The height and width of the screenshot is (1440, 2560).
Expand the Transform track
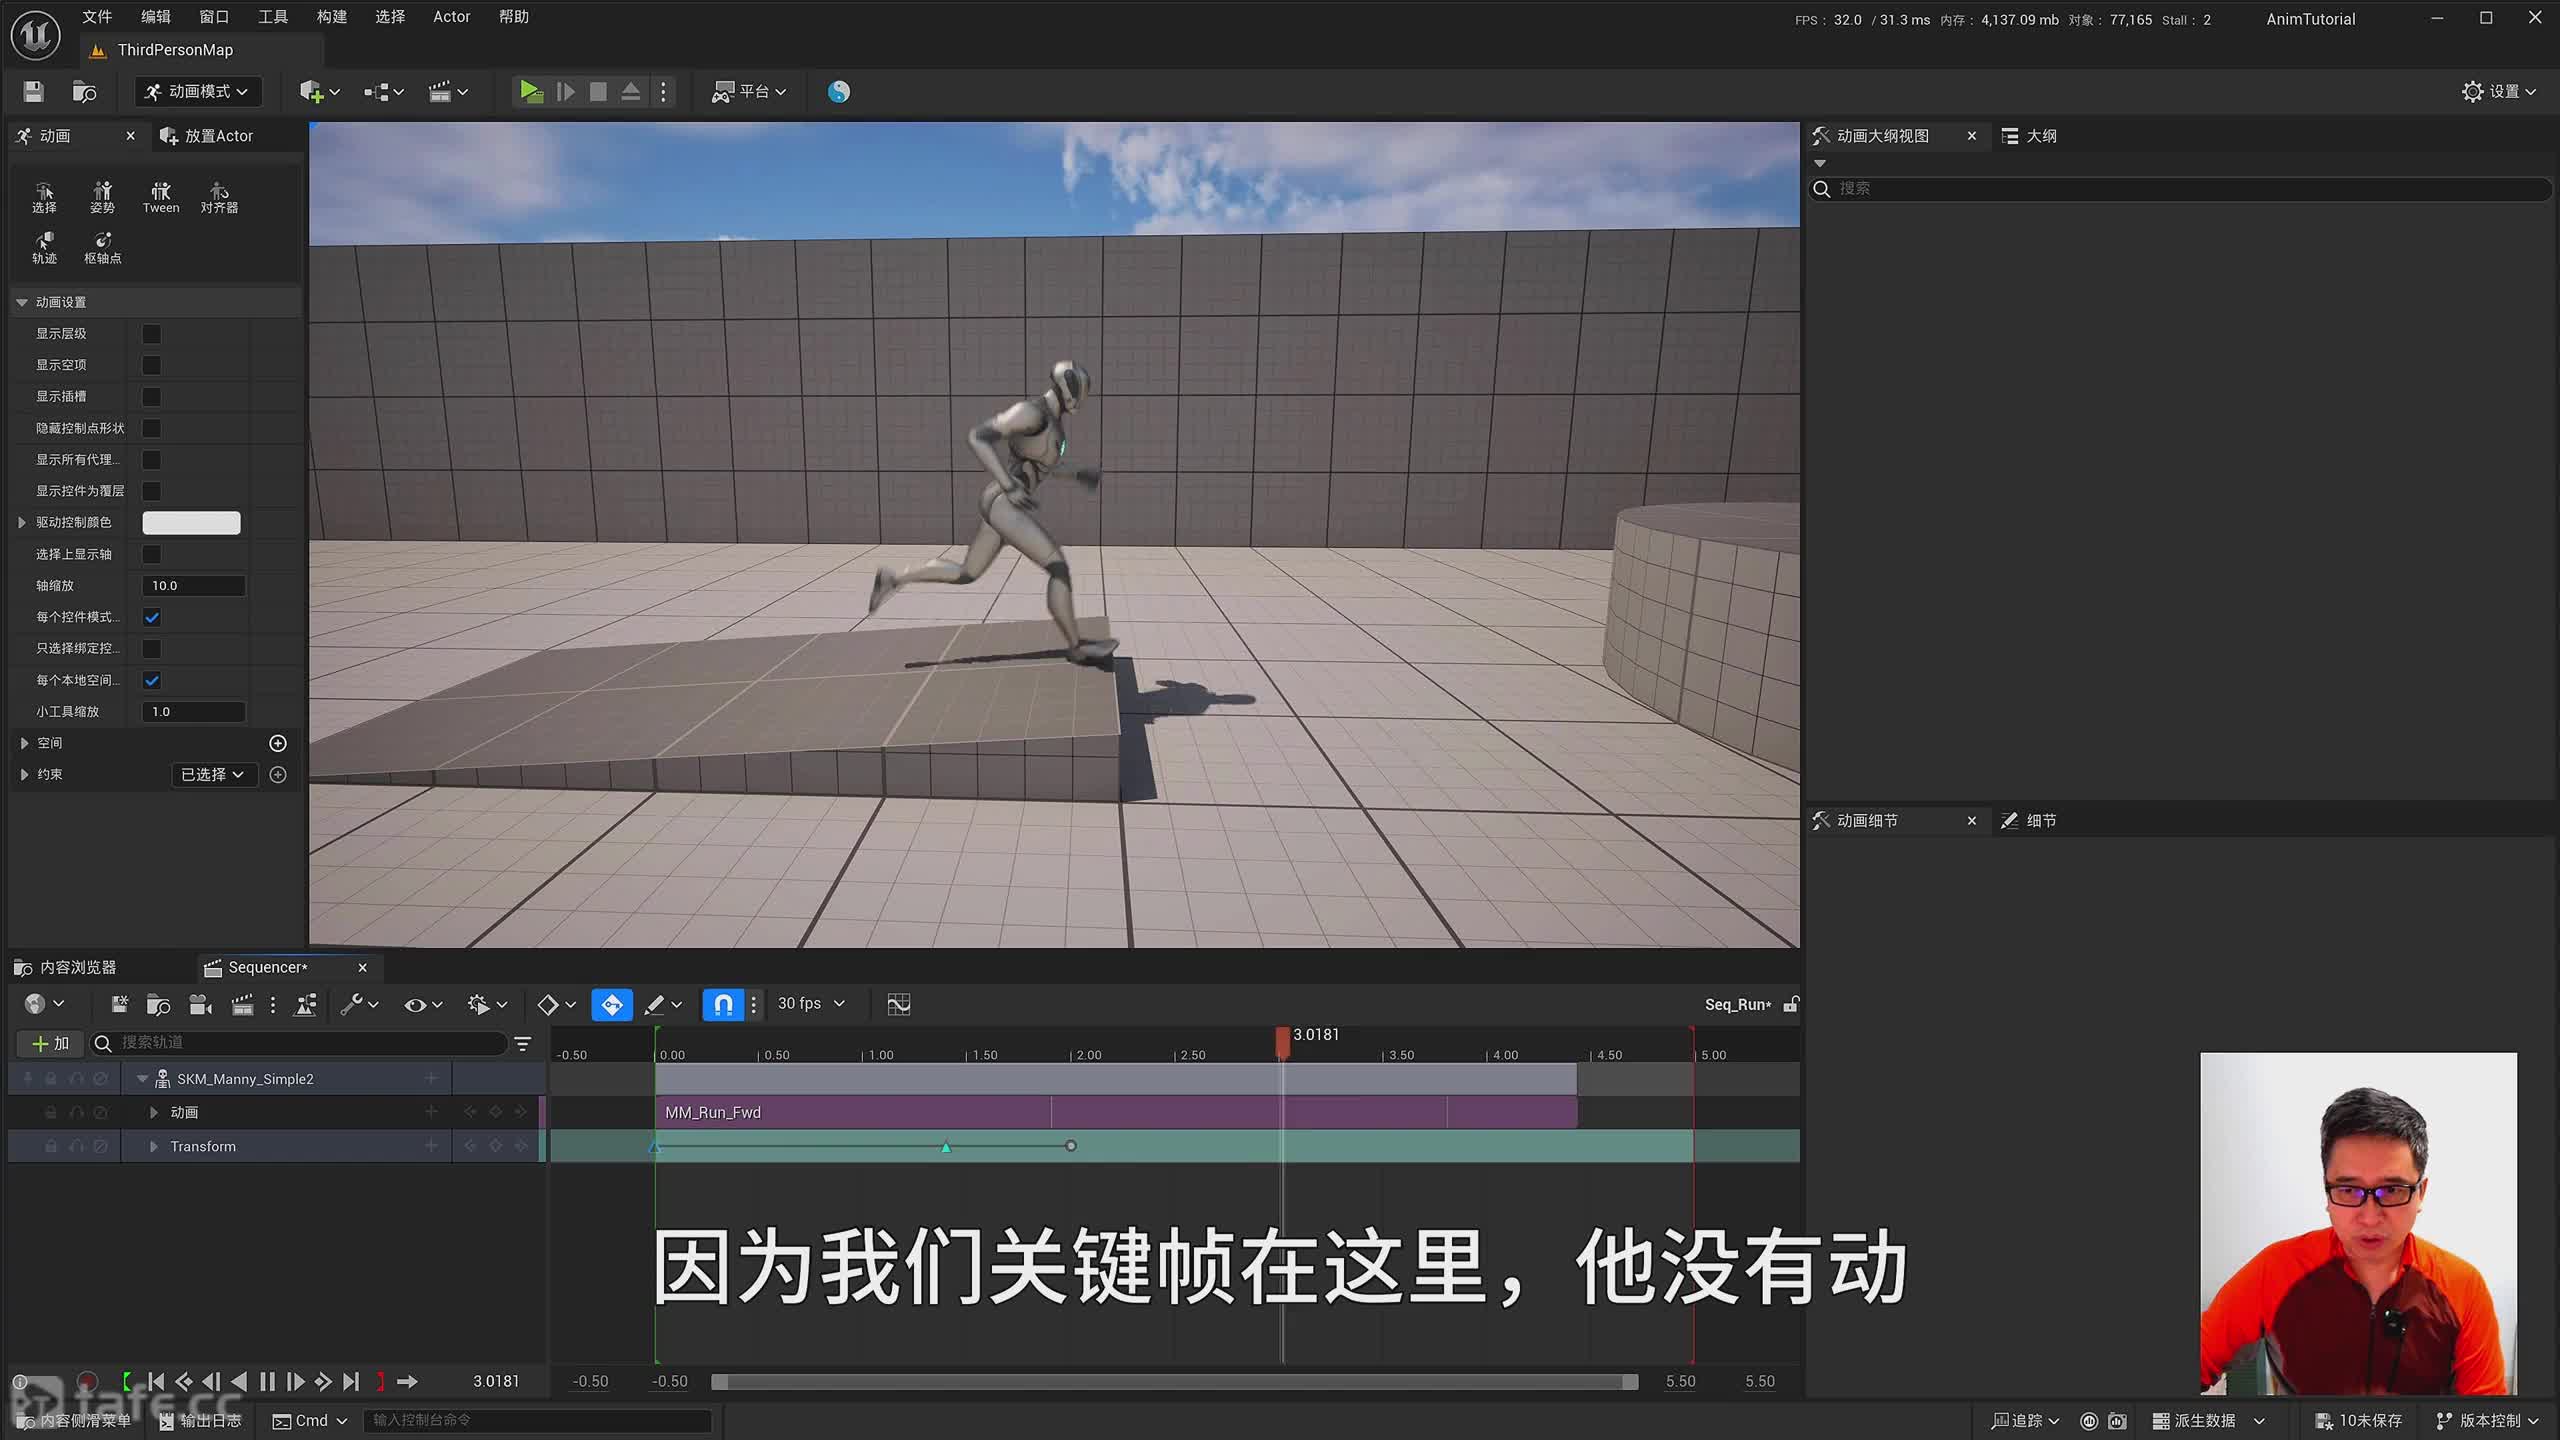click(x=153, y=1146)
